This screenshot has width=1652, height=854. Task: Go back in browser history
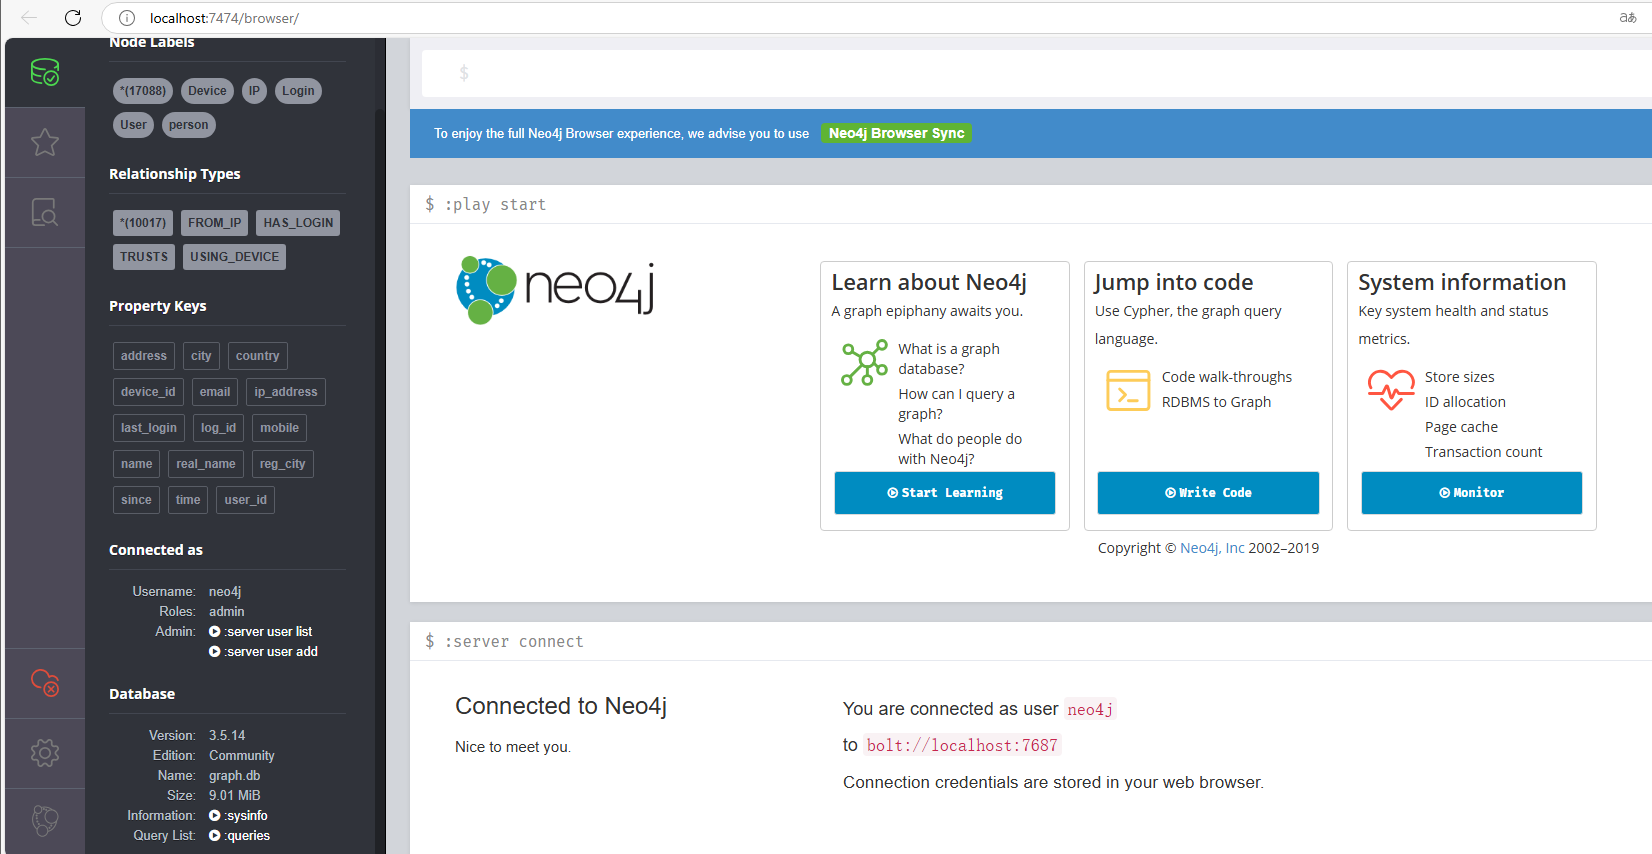pyautogui.click(x=29, y=18)
